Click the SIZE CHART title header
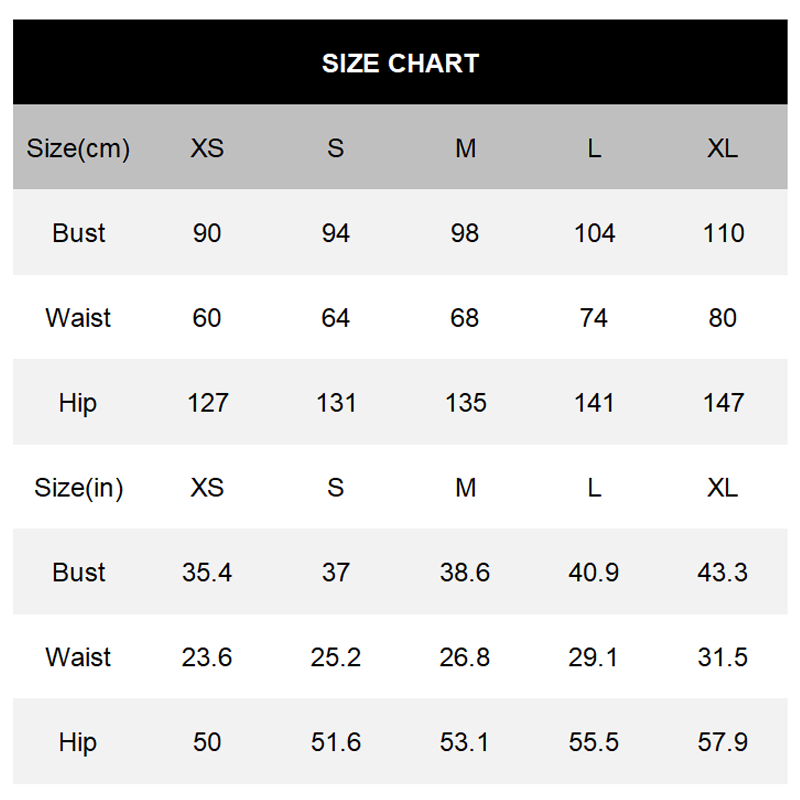The height and width of the screenshot is (800, 800). [400, 63]
